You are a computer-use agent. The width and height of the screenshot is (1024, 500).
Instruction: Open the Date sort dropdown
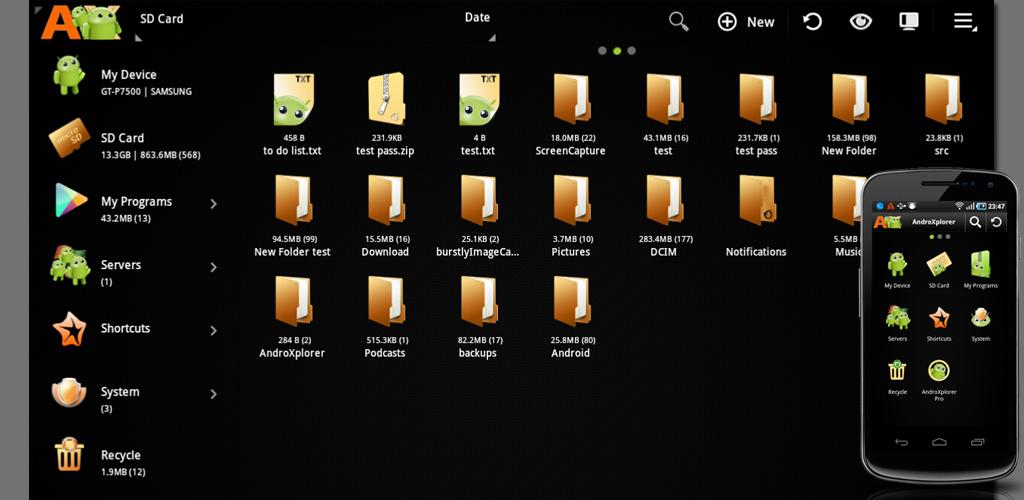[477, 18]
